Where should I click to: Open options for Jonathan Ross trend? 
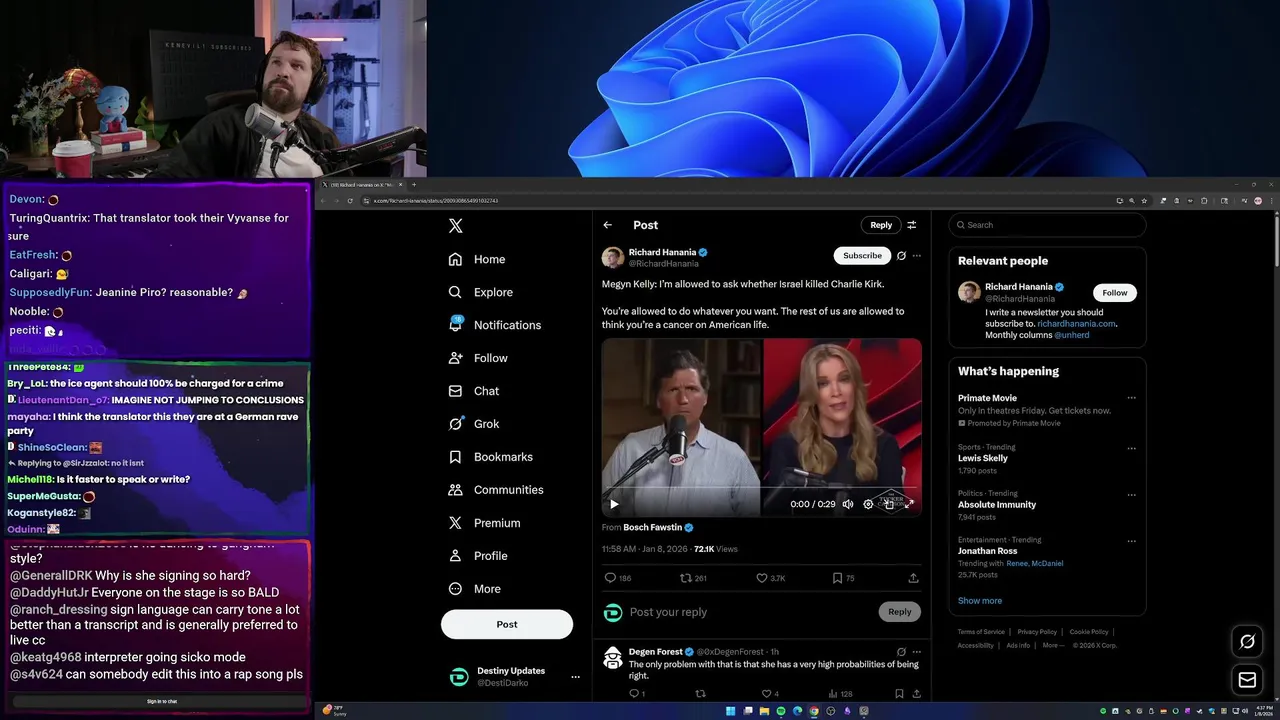[1131, 541]
